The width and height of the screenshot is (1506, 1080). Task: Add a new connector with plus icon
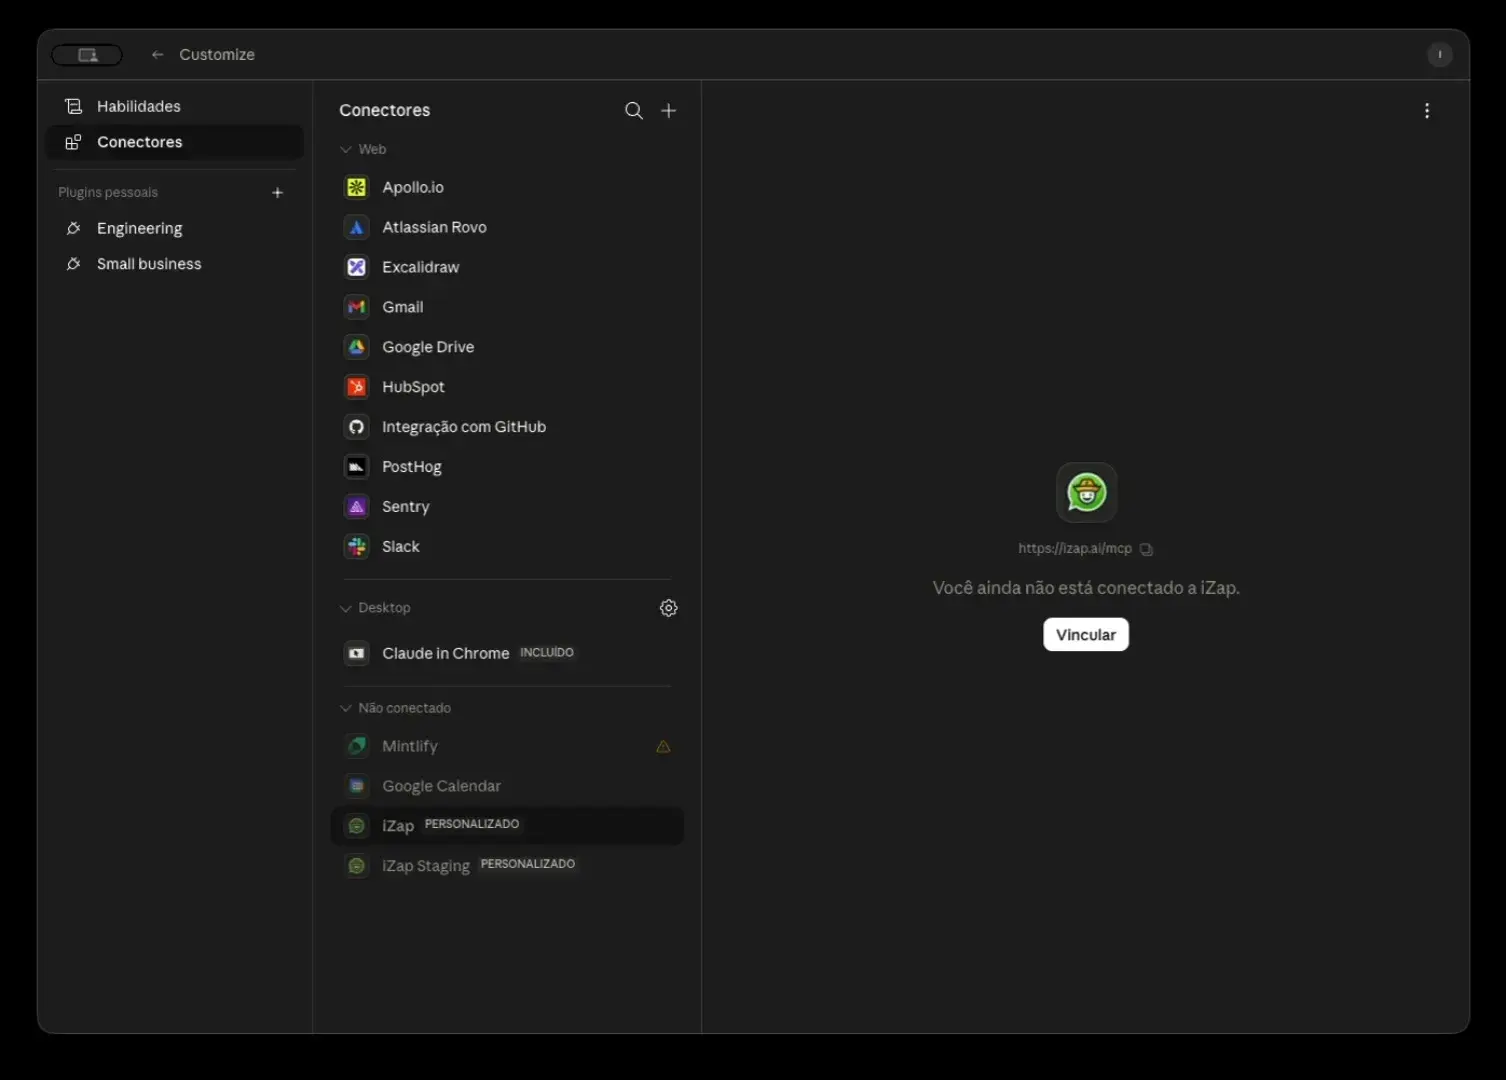point(669,110)
